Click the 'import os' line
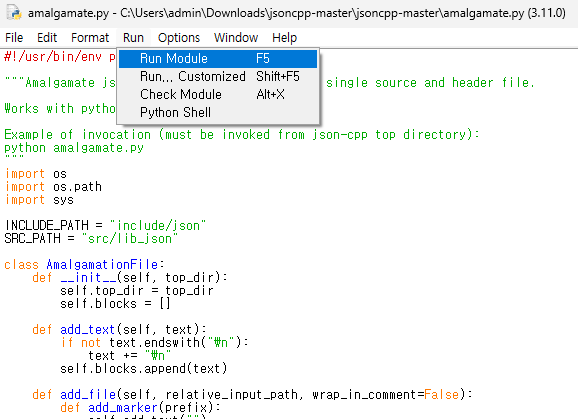This screenshot has width=578, height=419. click(x=35, y=174)
